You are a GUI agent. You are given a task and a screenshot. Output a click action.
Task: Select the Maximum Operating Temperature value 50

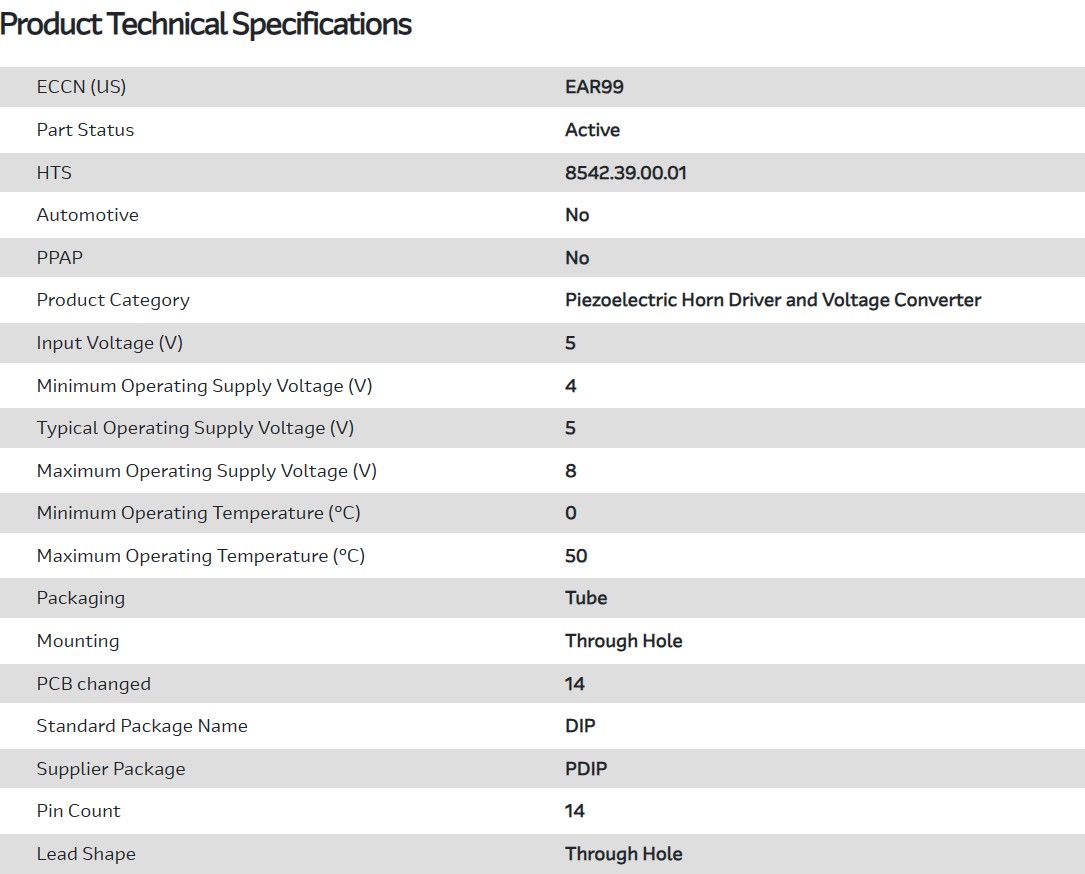tap(576, 556)
